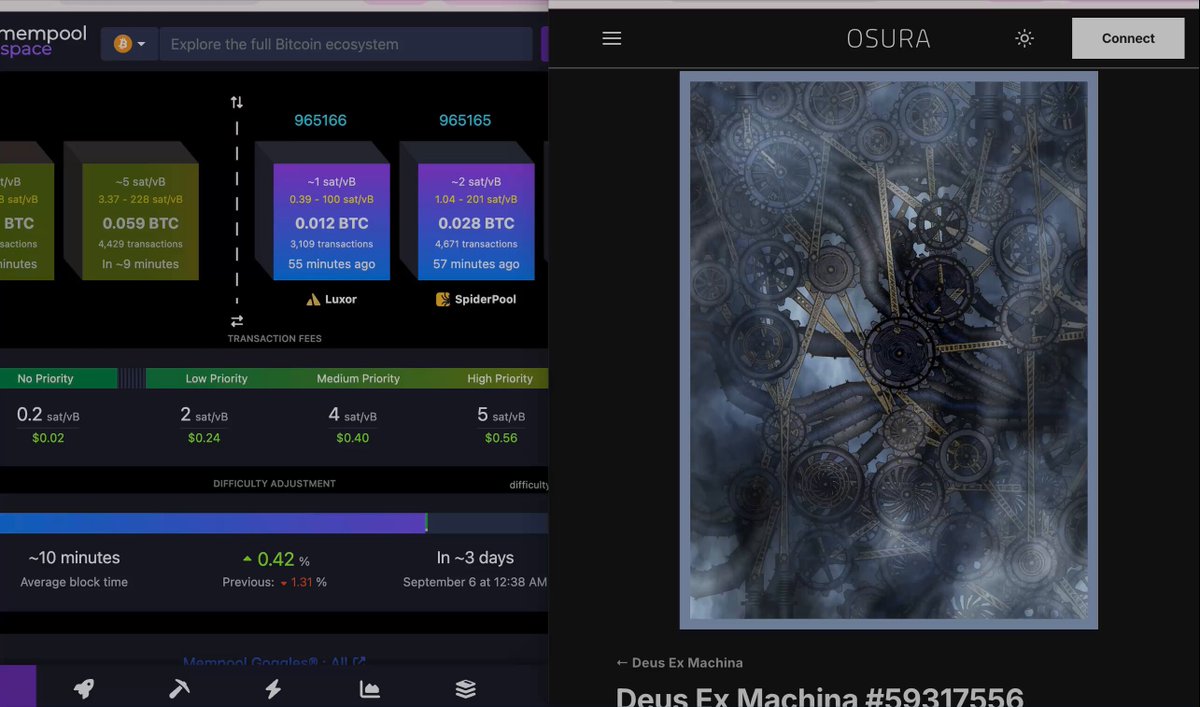
Task: Open block 965165 number link
Action: (x=465, y=120)
